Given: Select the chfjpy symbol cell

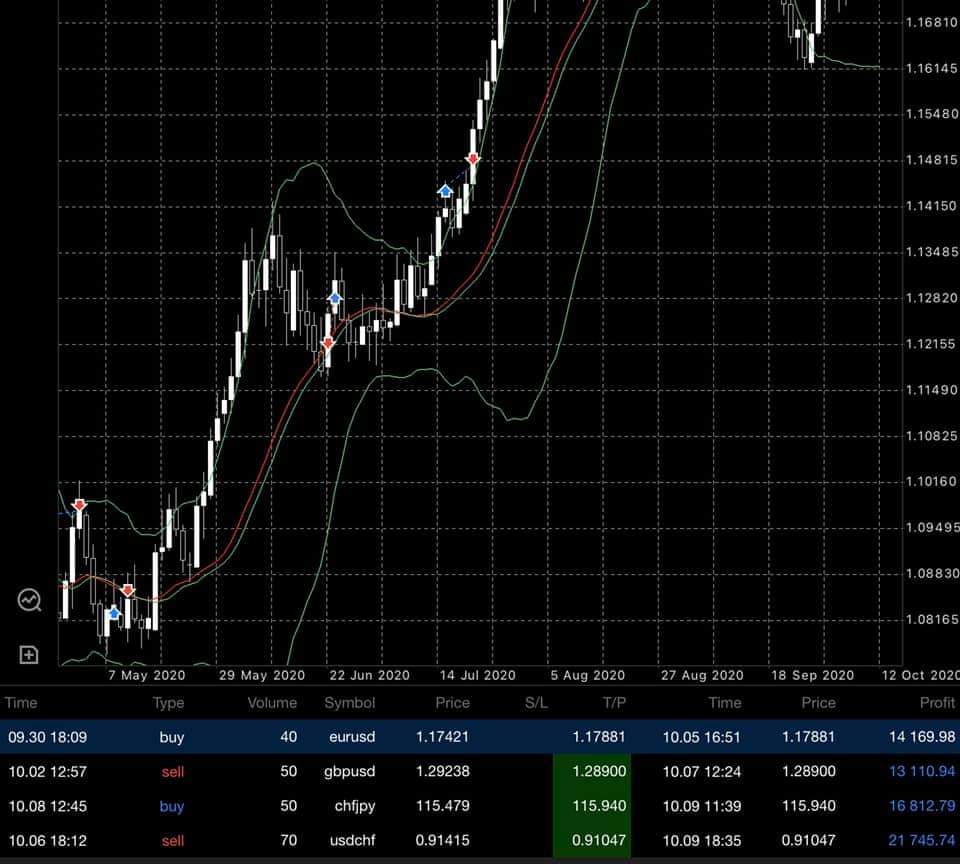Looking at the screenshot, I should (x=355, y=806).
